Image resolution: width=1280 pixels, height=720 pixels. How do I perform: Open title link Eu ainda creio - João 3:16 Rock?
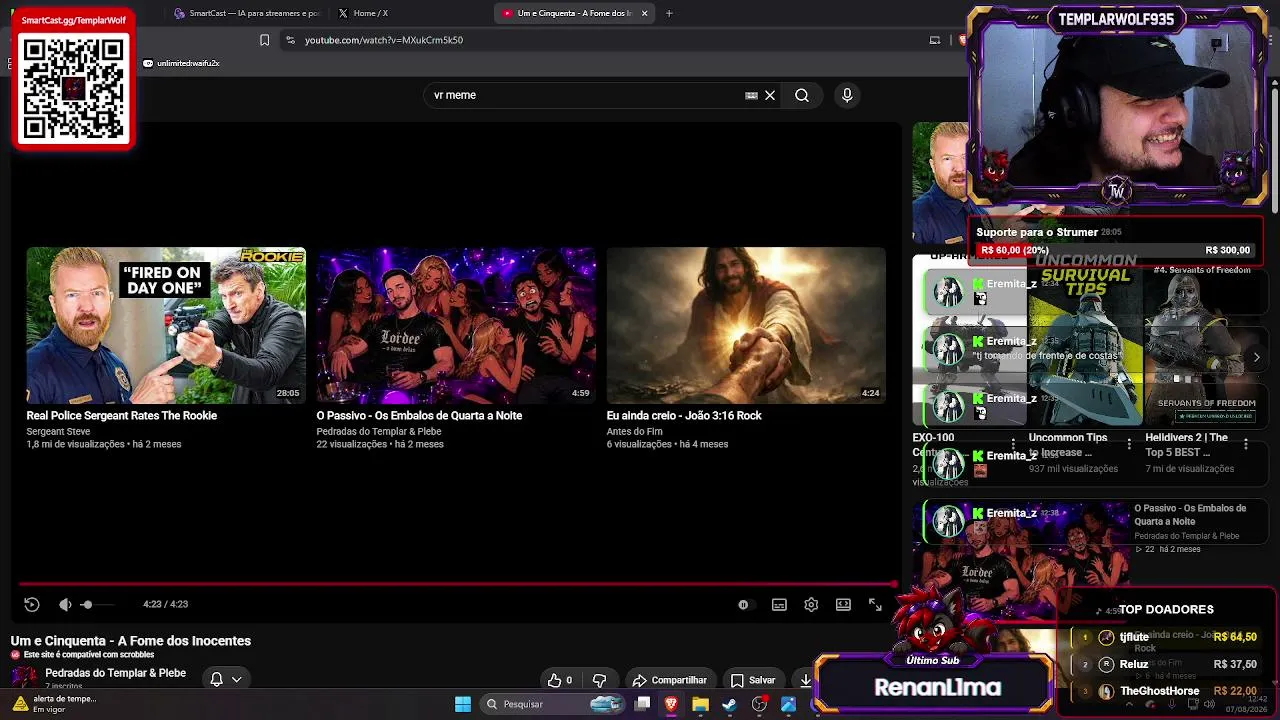click(x=684, y=415)
